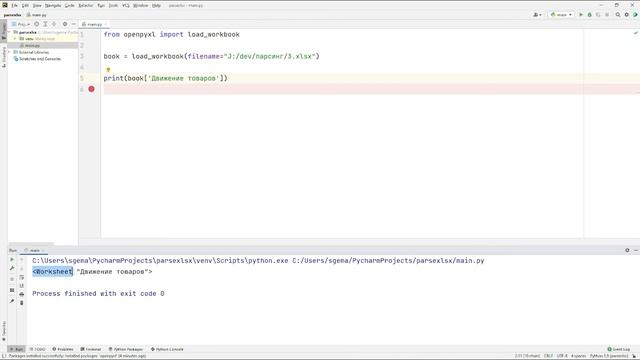Toggle scroll to end in console
The height and width of the screenshot is (360, 640).
(22, 286)
